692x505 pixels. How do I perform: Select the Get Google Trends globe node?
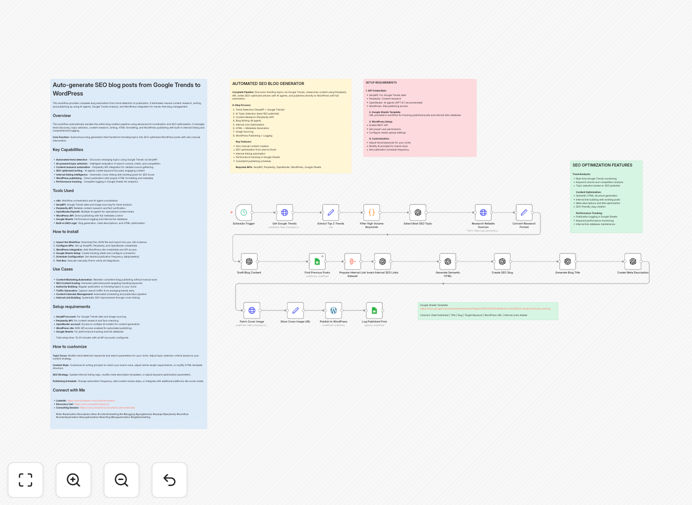pos(284,212)
